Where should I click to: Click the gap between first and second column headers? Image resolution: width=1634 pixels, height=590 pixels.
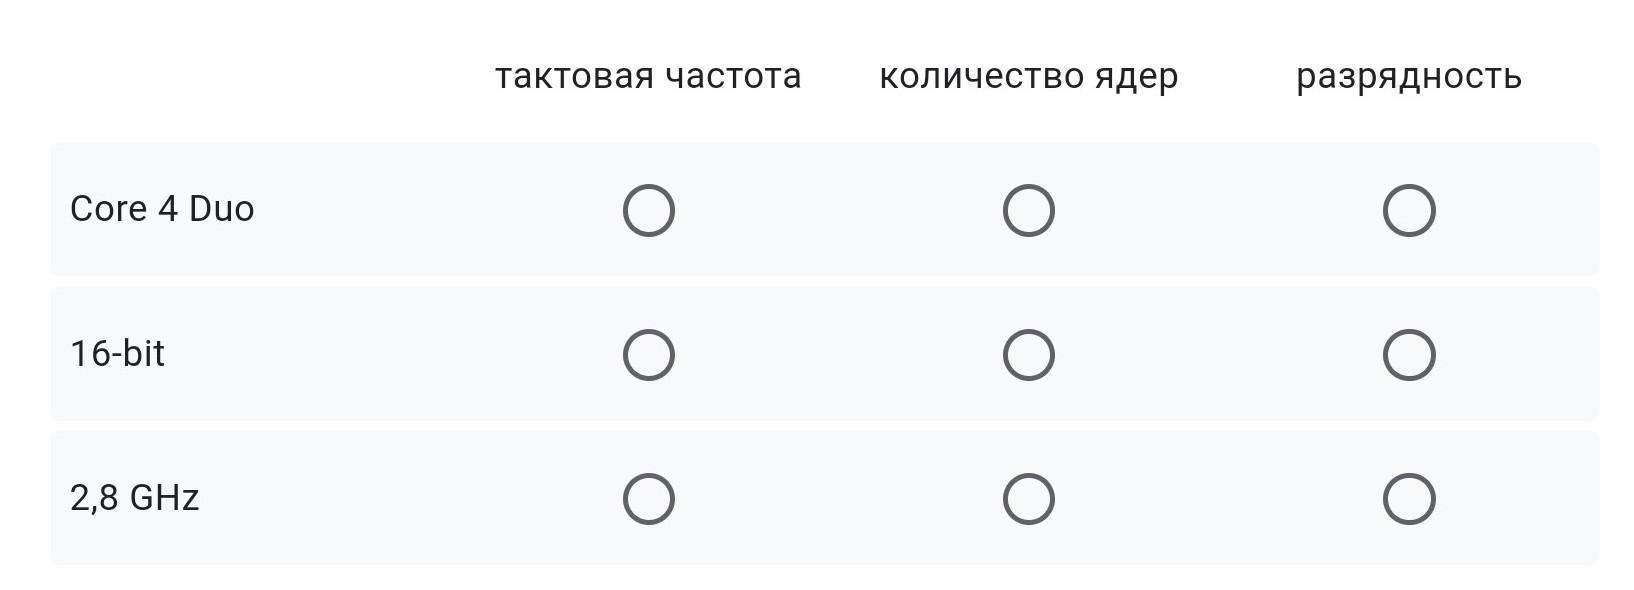840,76
